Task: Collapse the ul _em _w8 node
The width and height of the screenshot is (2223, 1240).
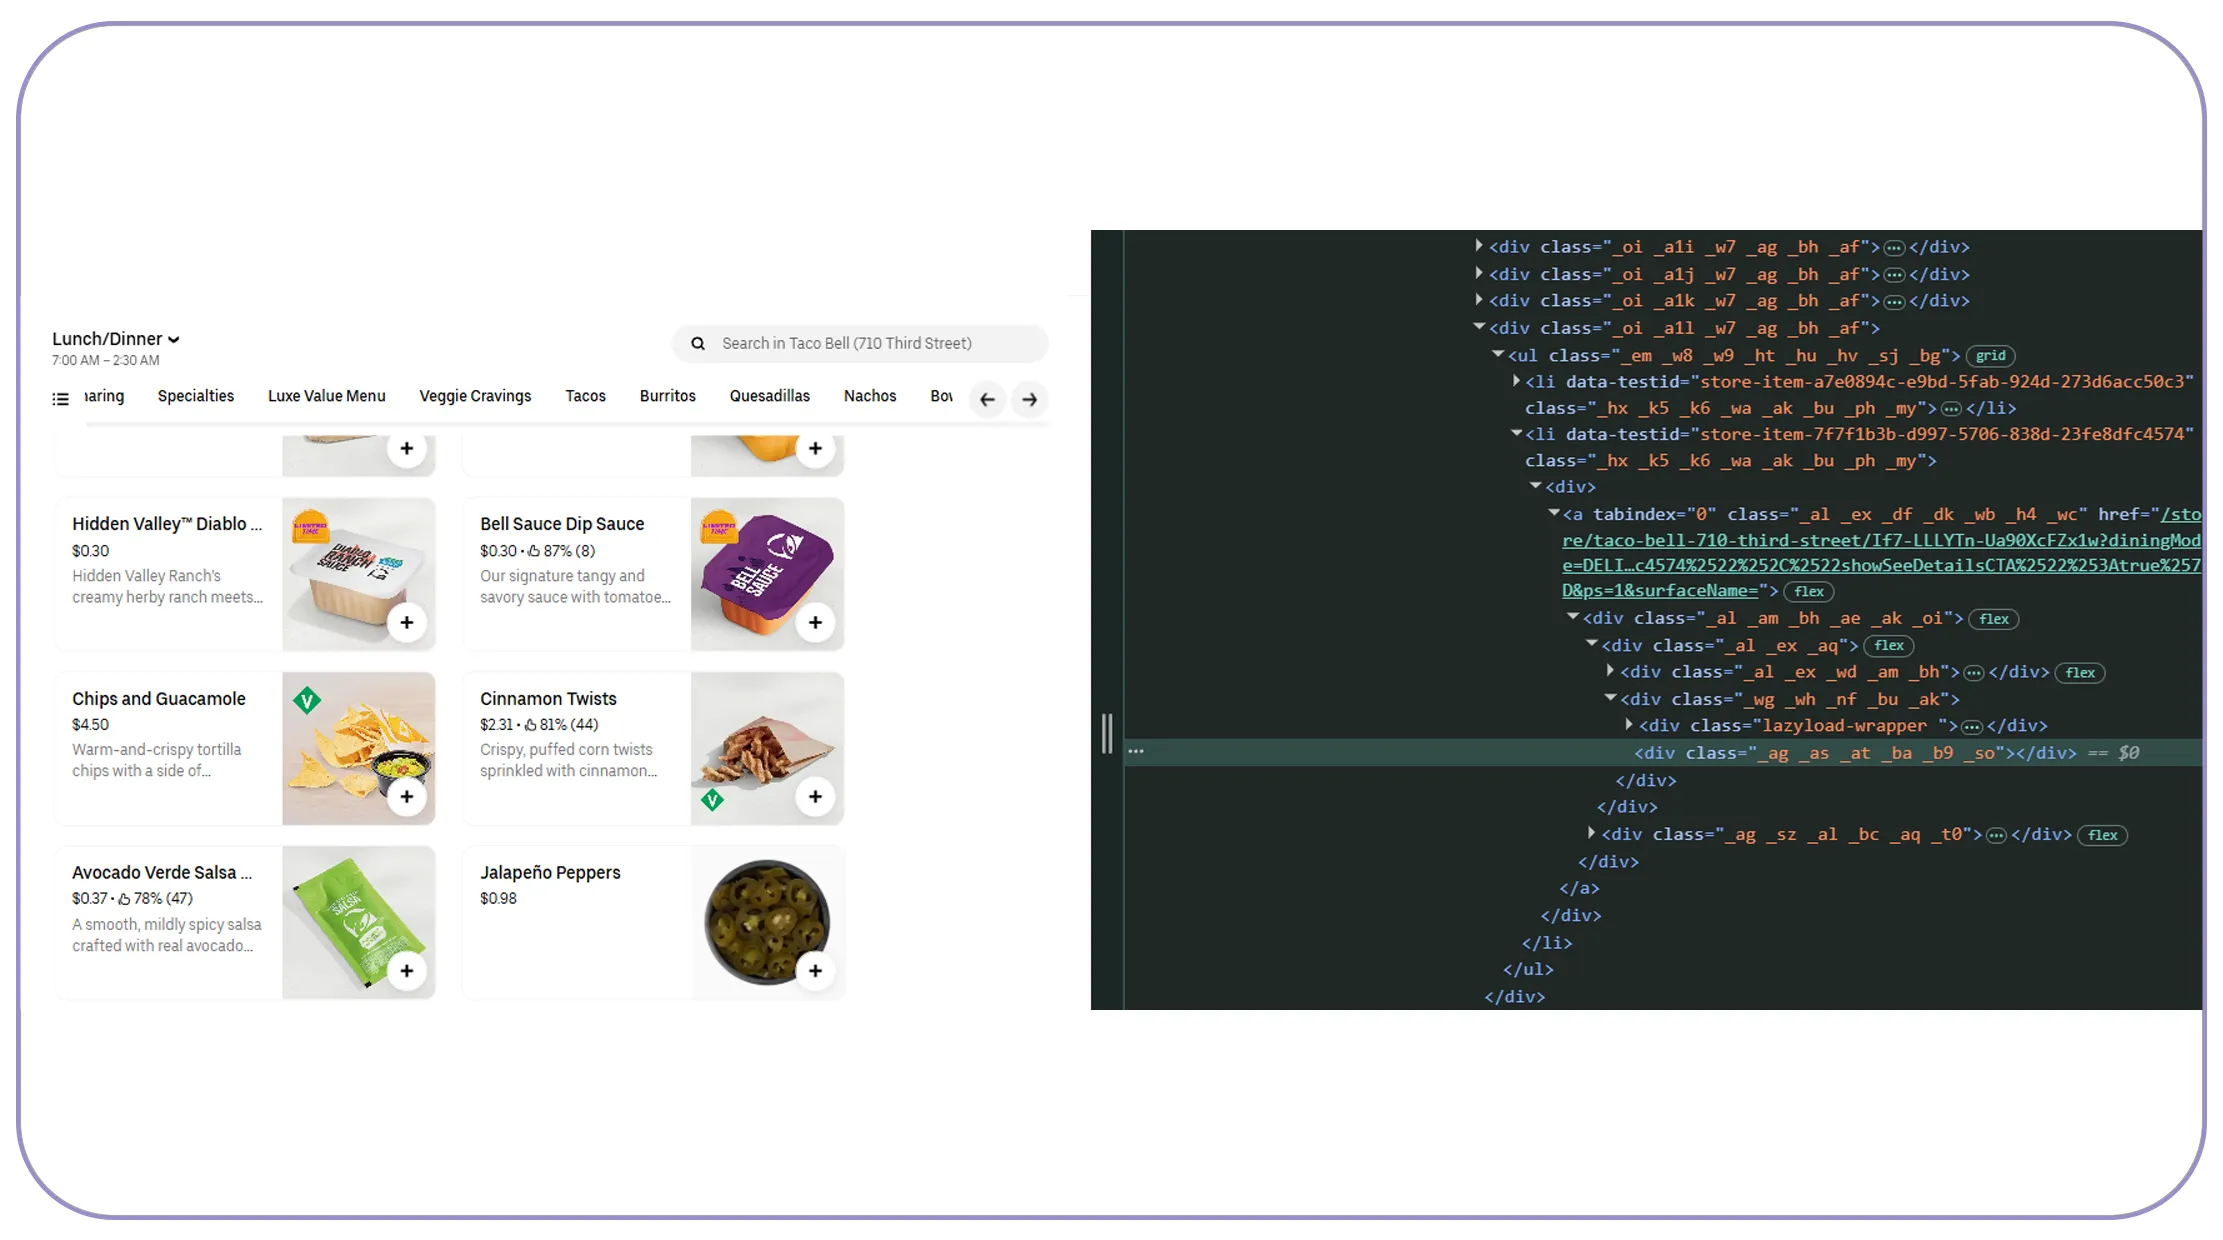Action: click(x=1498, y=354)
